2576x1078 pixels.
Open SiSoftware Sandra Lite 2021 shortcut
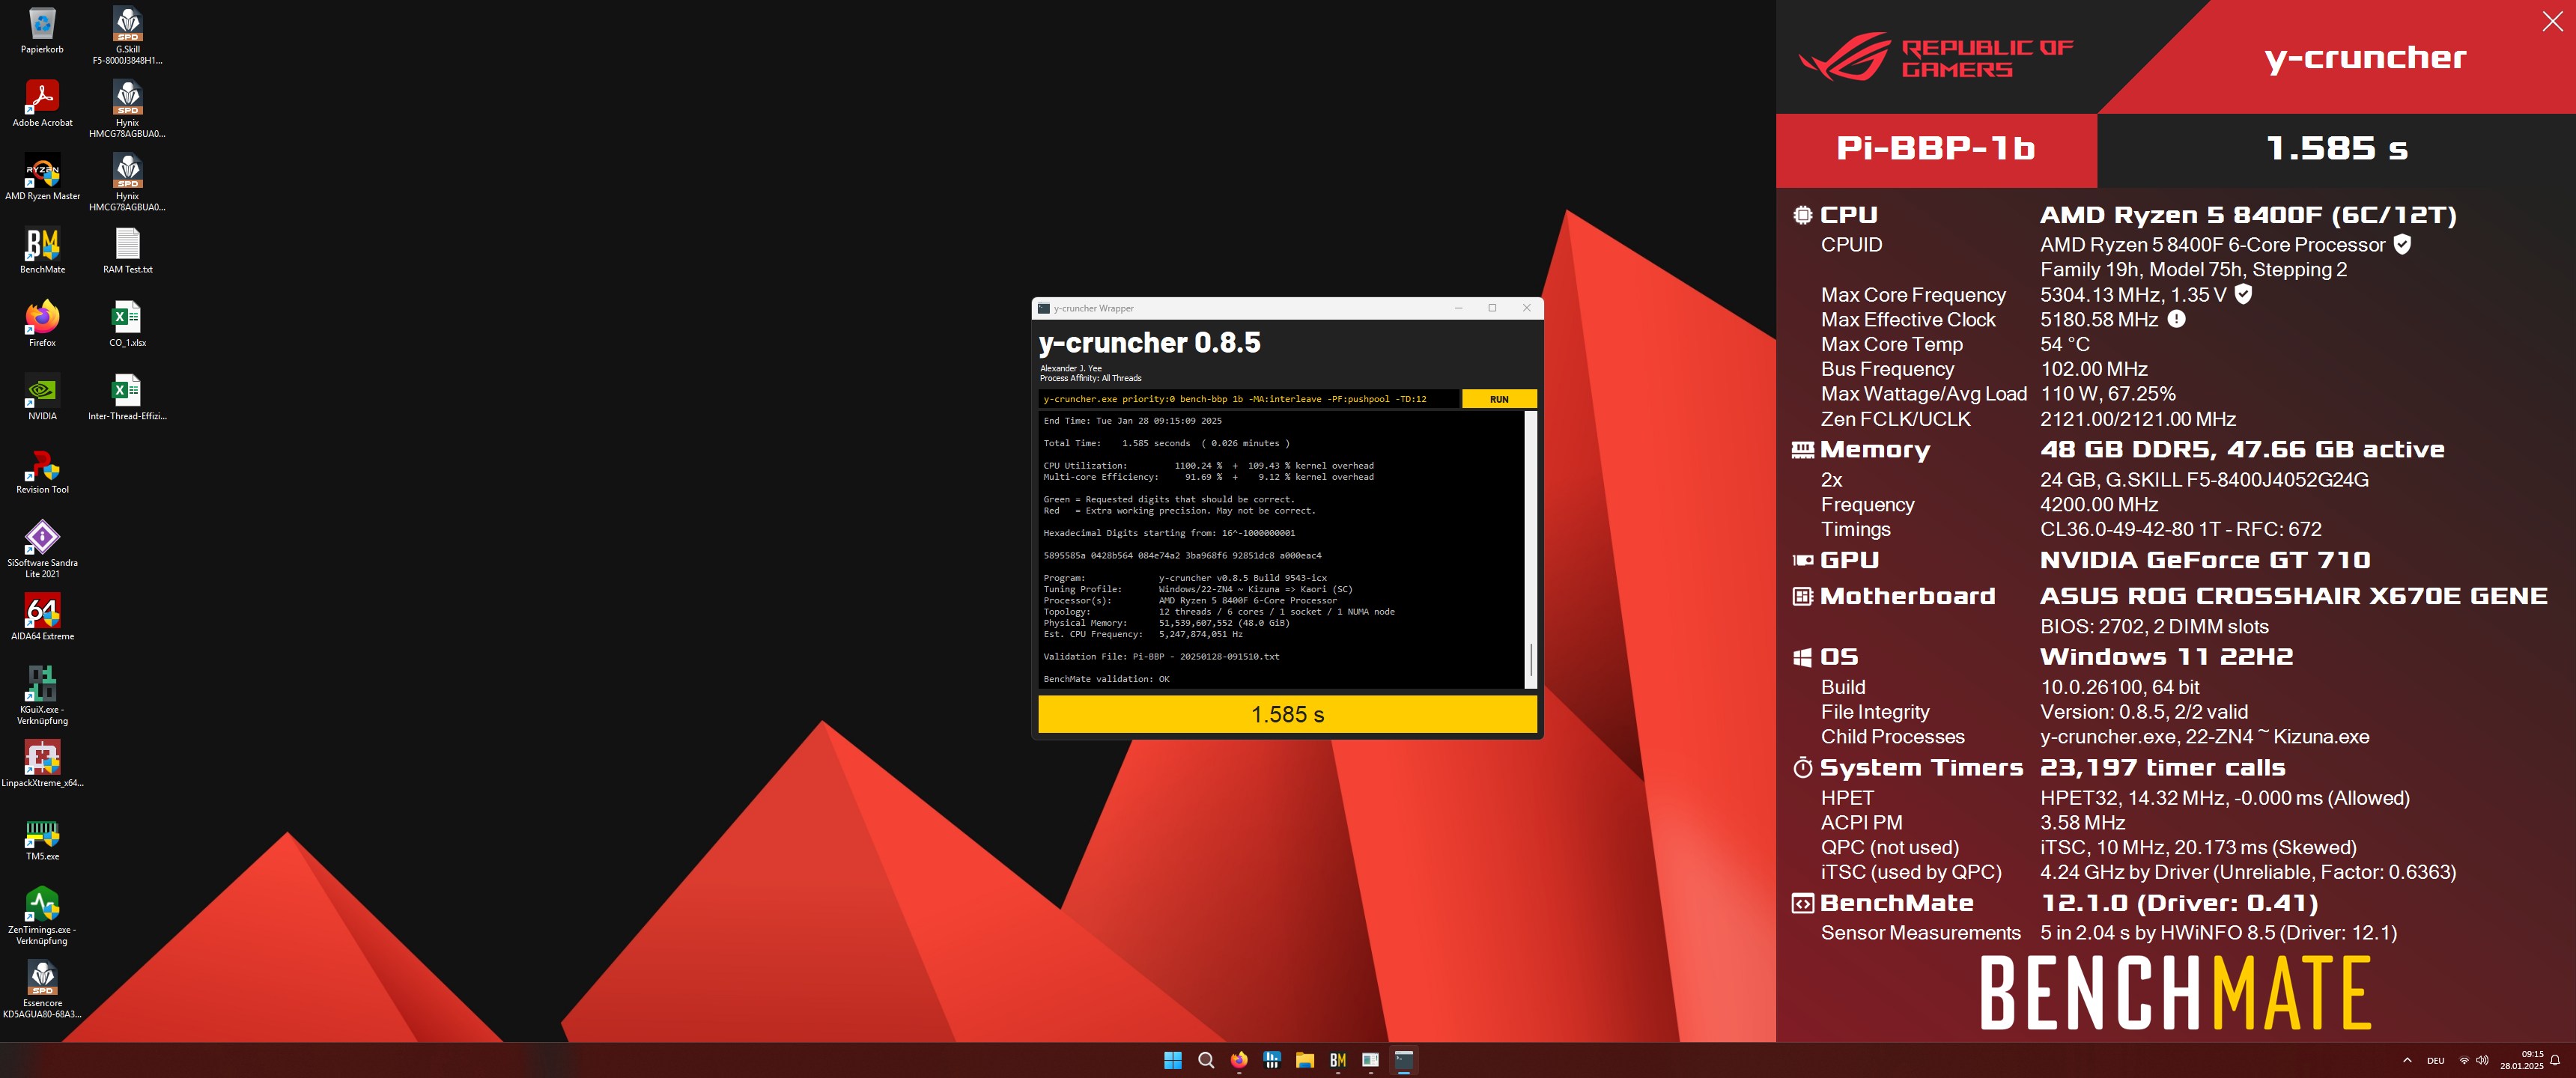[x=42, y=549]
